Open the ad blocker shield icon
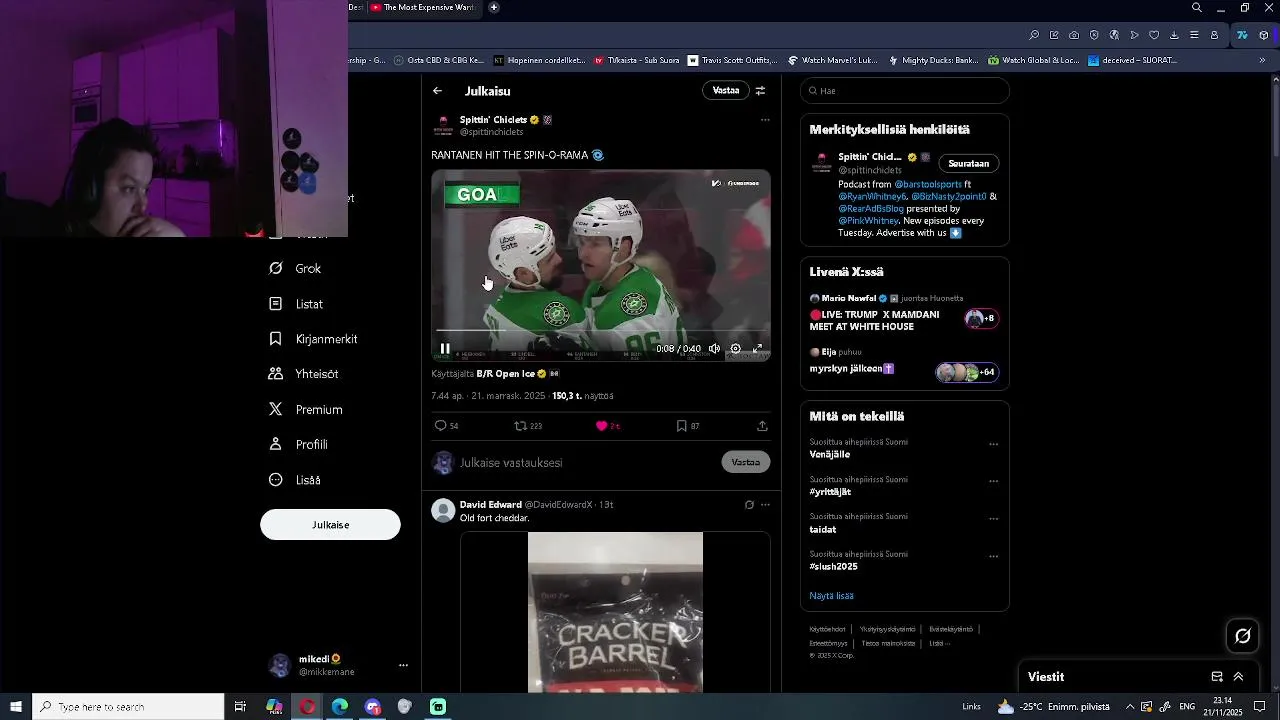 click(x=1094, y=35)
